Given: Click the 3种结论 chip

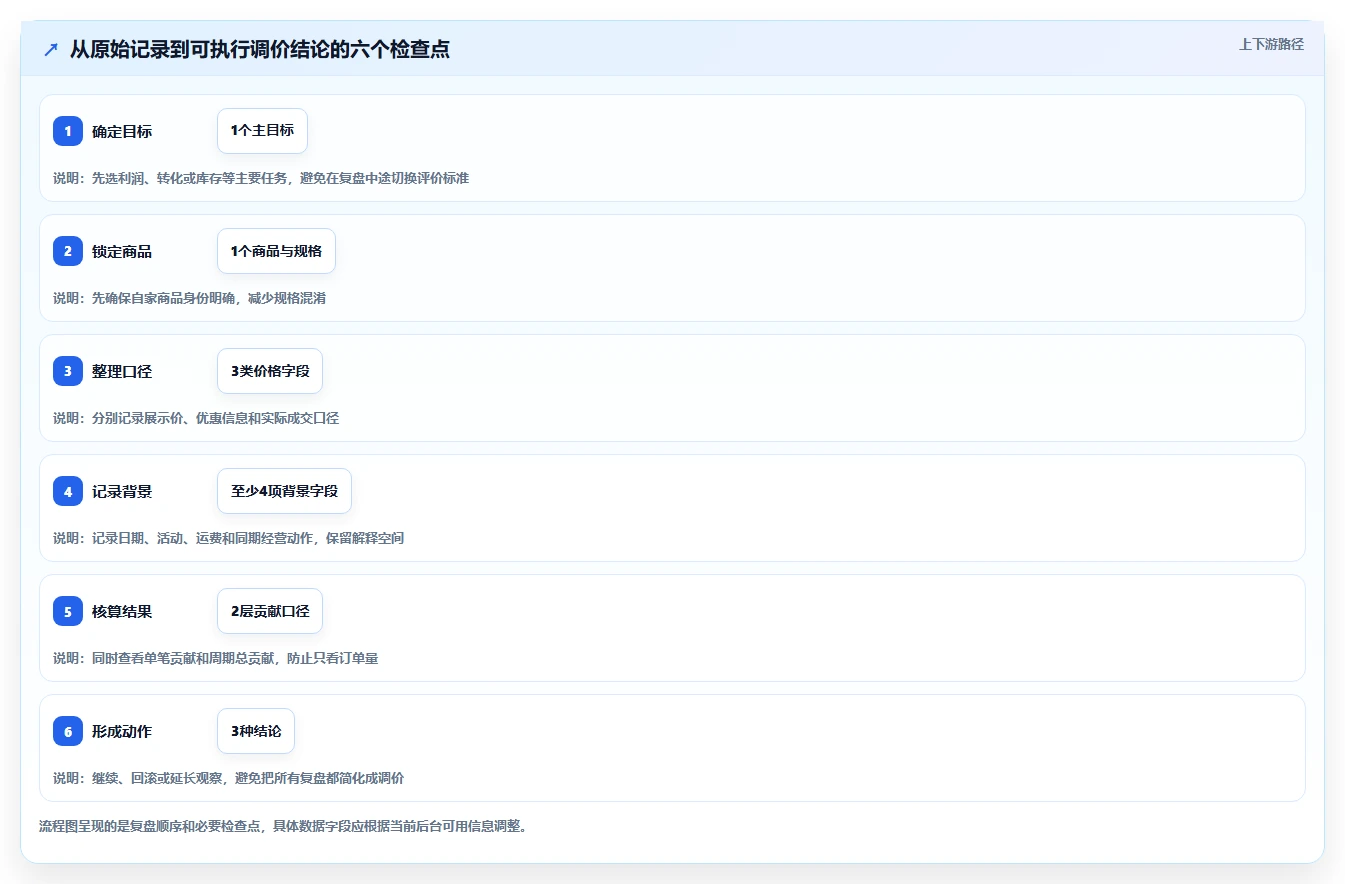Looking at the screenshot, I should click(x=256, y=731).
